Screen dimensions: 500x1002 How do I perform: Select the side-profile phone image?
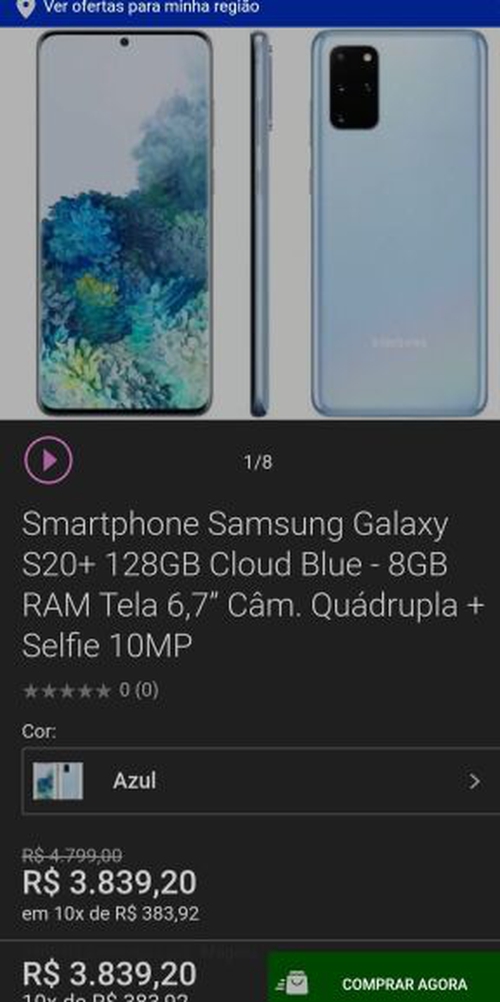pos(259,223)
